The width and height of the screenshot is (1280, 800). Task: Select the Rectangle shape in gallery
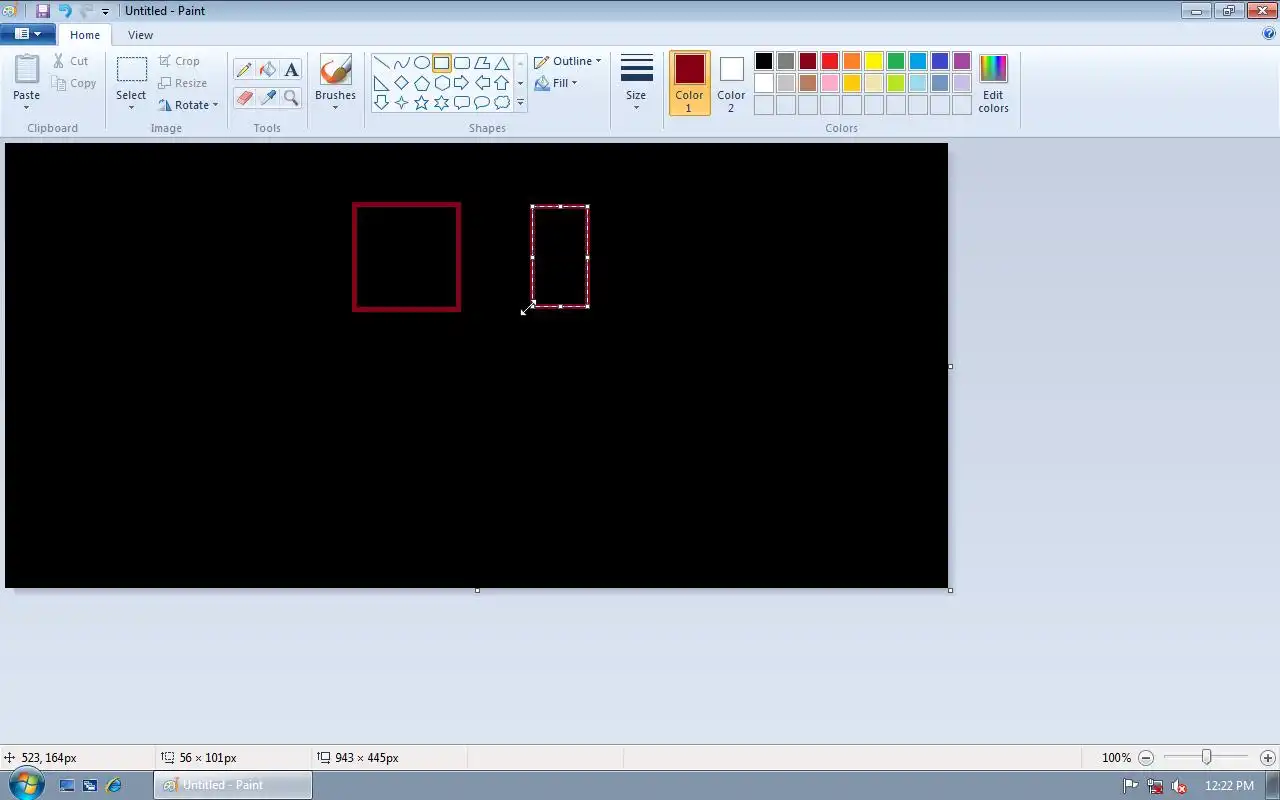pyautogui.click(x=441, y=63)
